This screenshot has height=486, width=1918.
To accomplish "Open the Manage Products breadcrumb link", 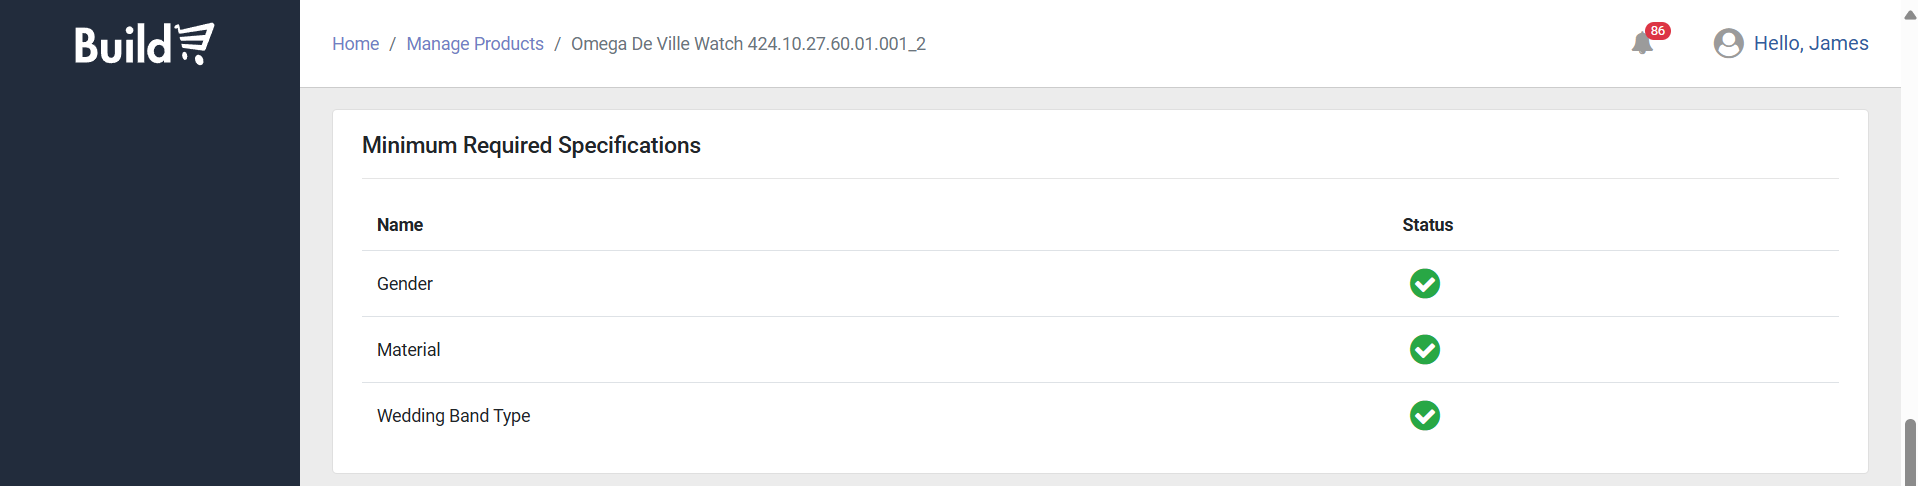I will pos(475,44).
